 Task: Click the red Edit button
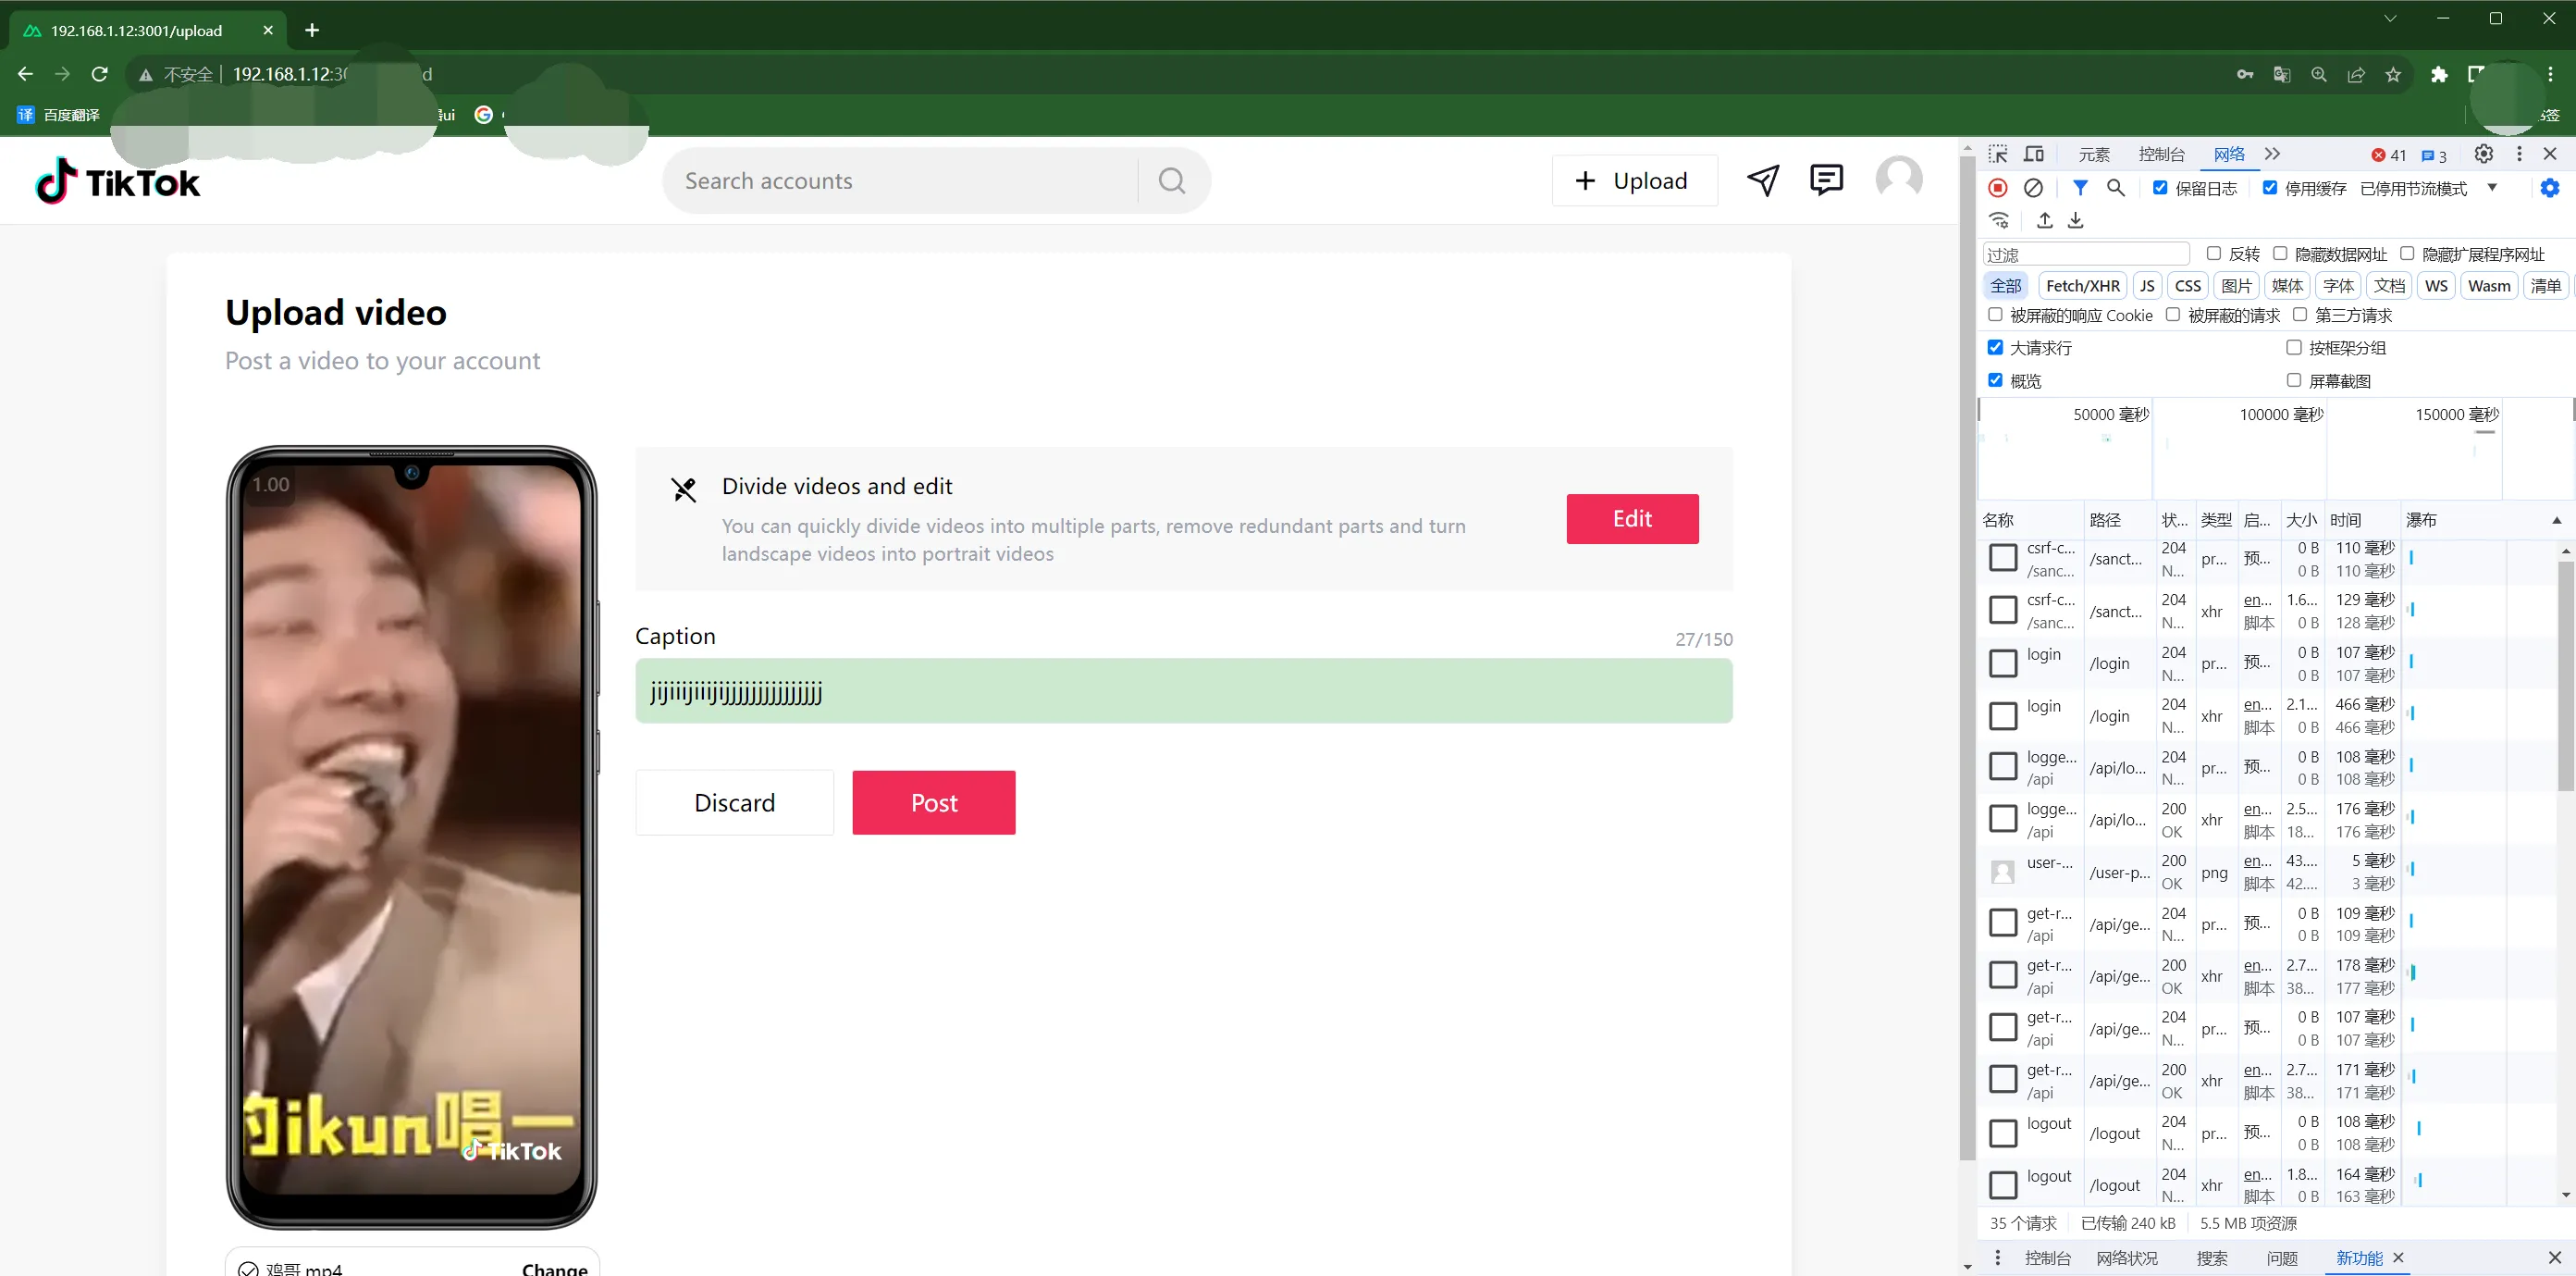[x=1632, y=518]
